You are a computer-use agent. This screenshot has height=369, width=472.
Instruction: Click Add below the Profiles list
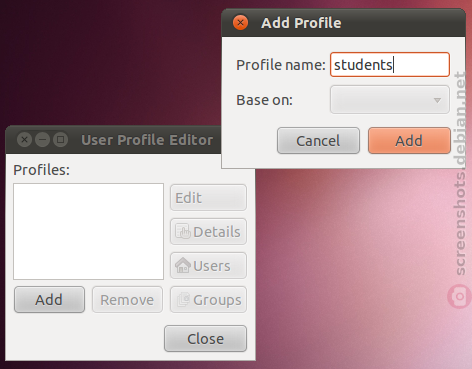click(x=49, y=299)
